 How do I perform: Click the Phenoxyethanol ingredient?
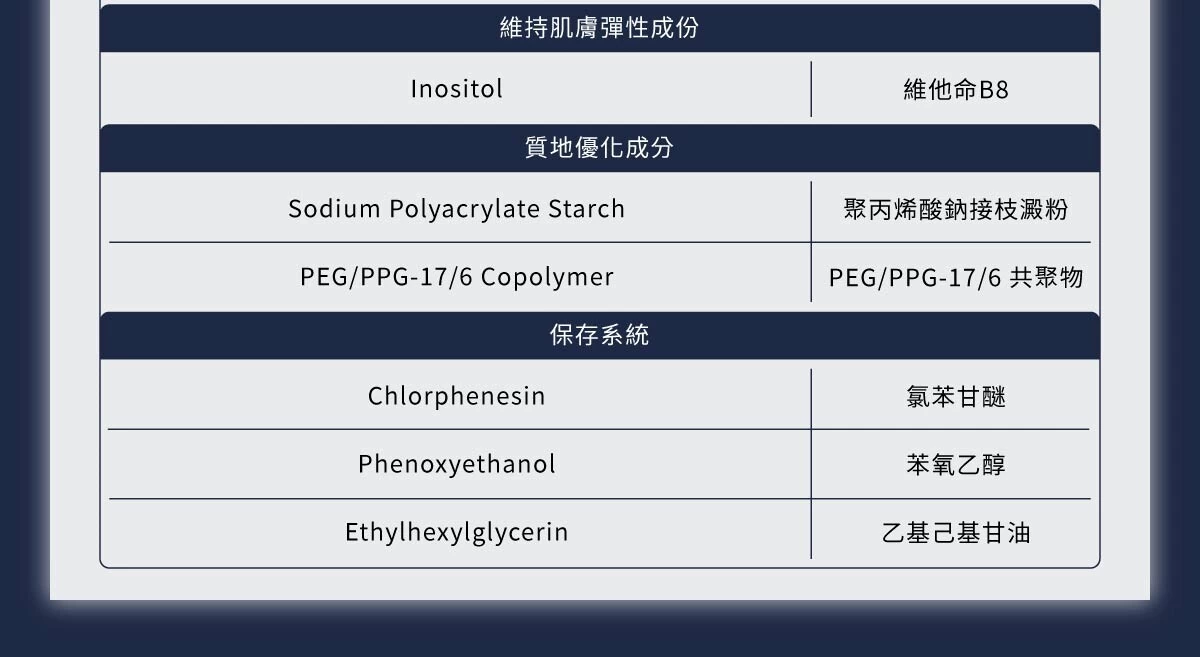(x=457, y=464)
